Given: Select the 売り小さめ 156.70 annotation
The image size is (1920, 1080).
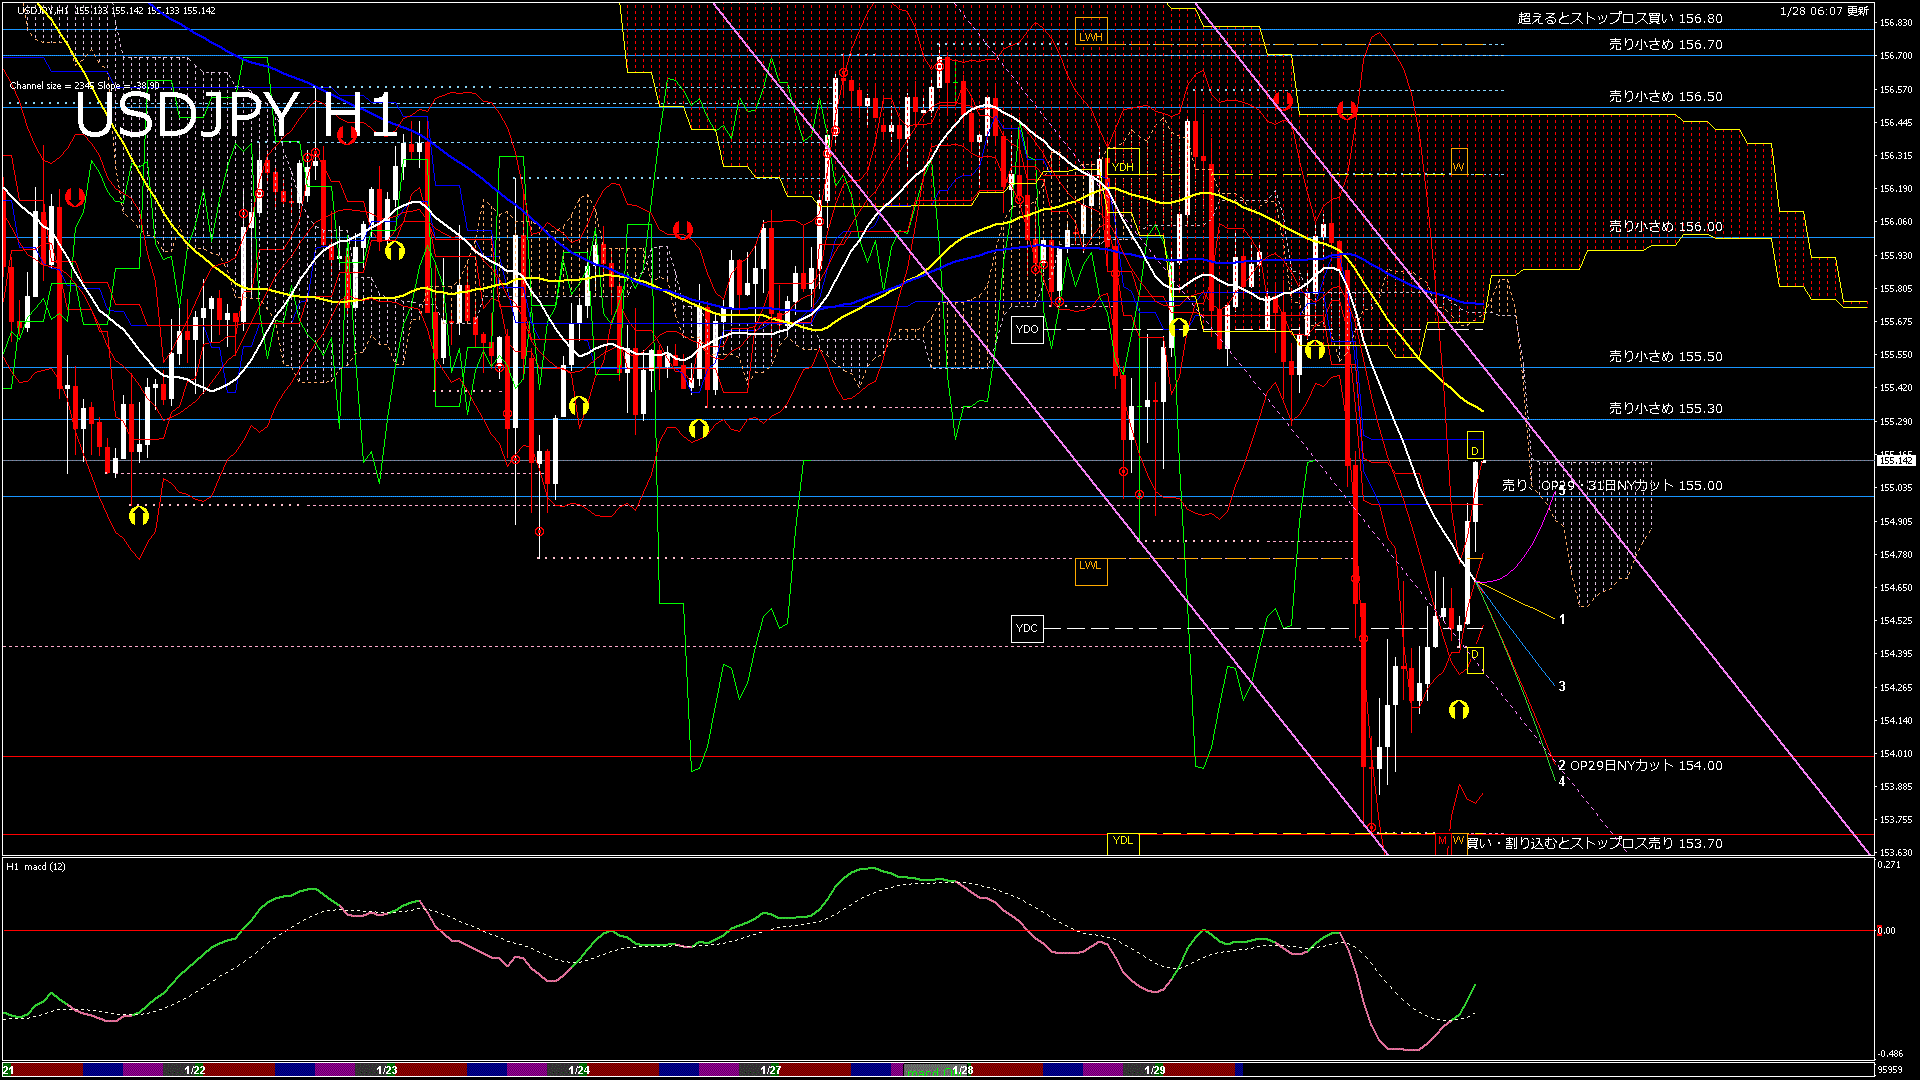Looking at the screenshot, I should 1665,44.
